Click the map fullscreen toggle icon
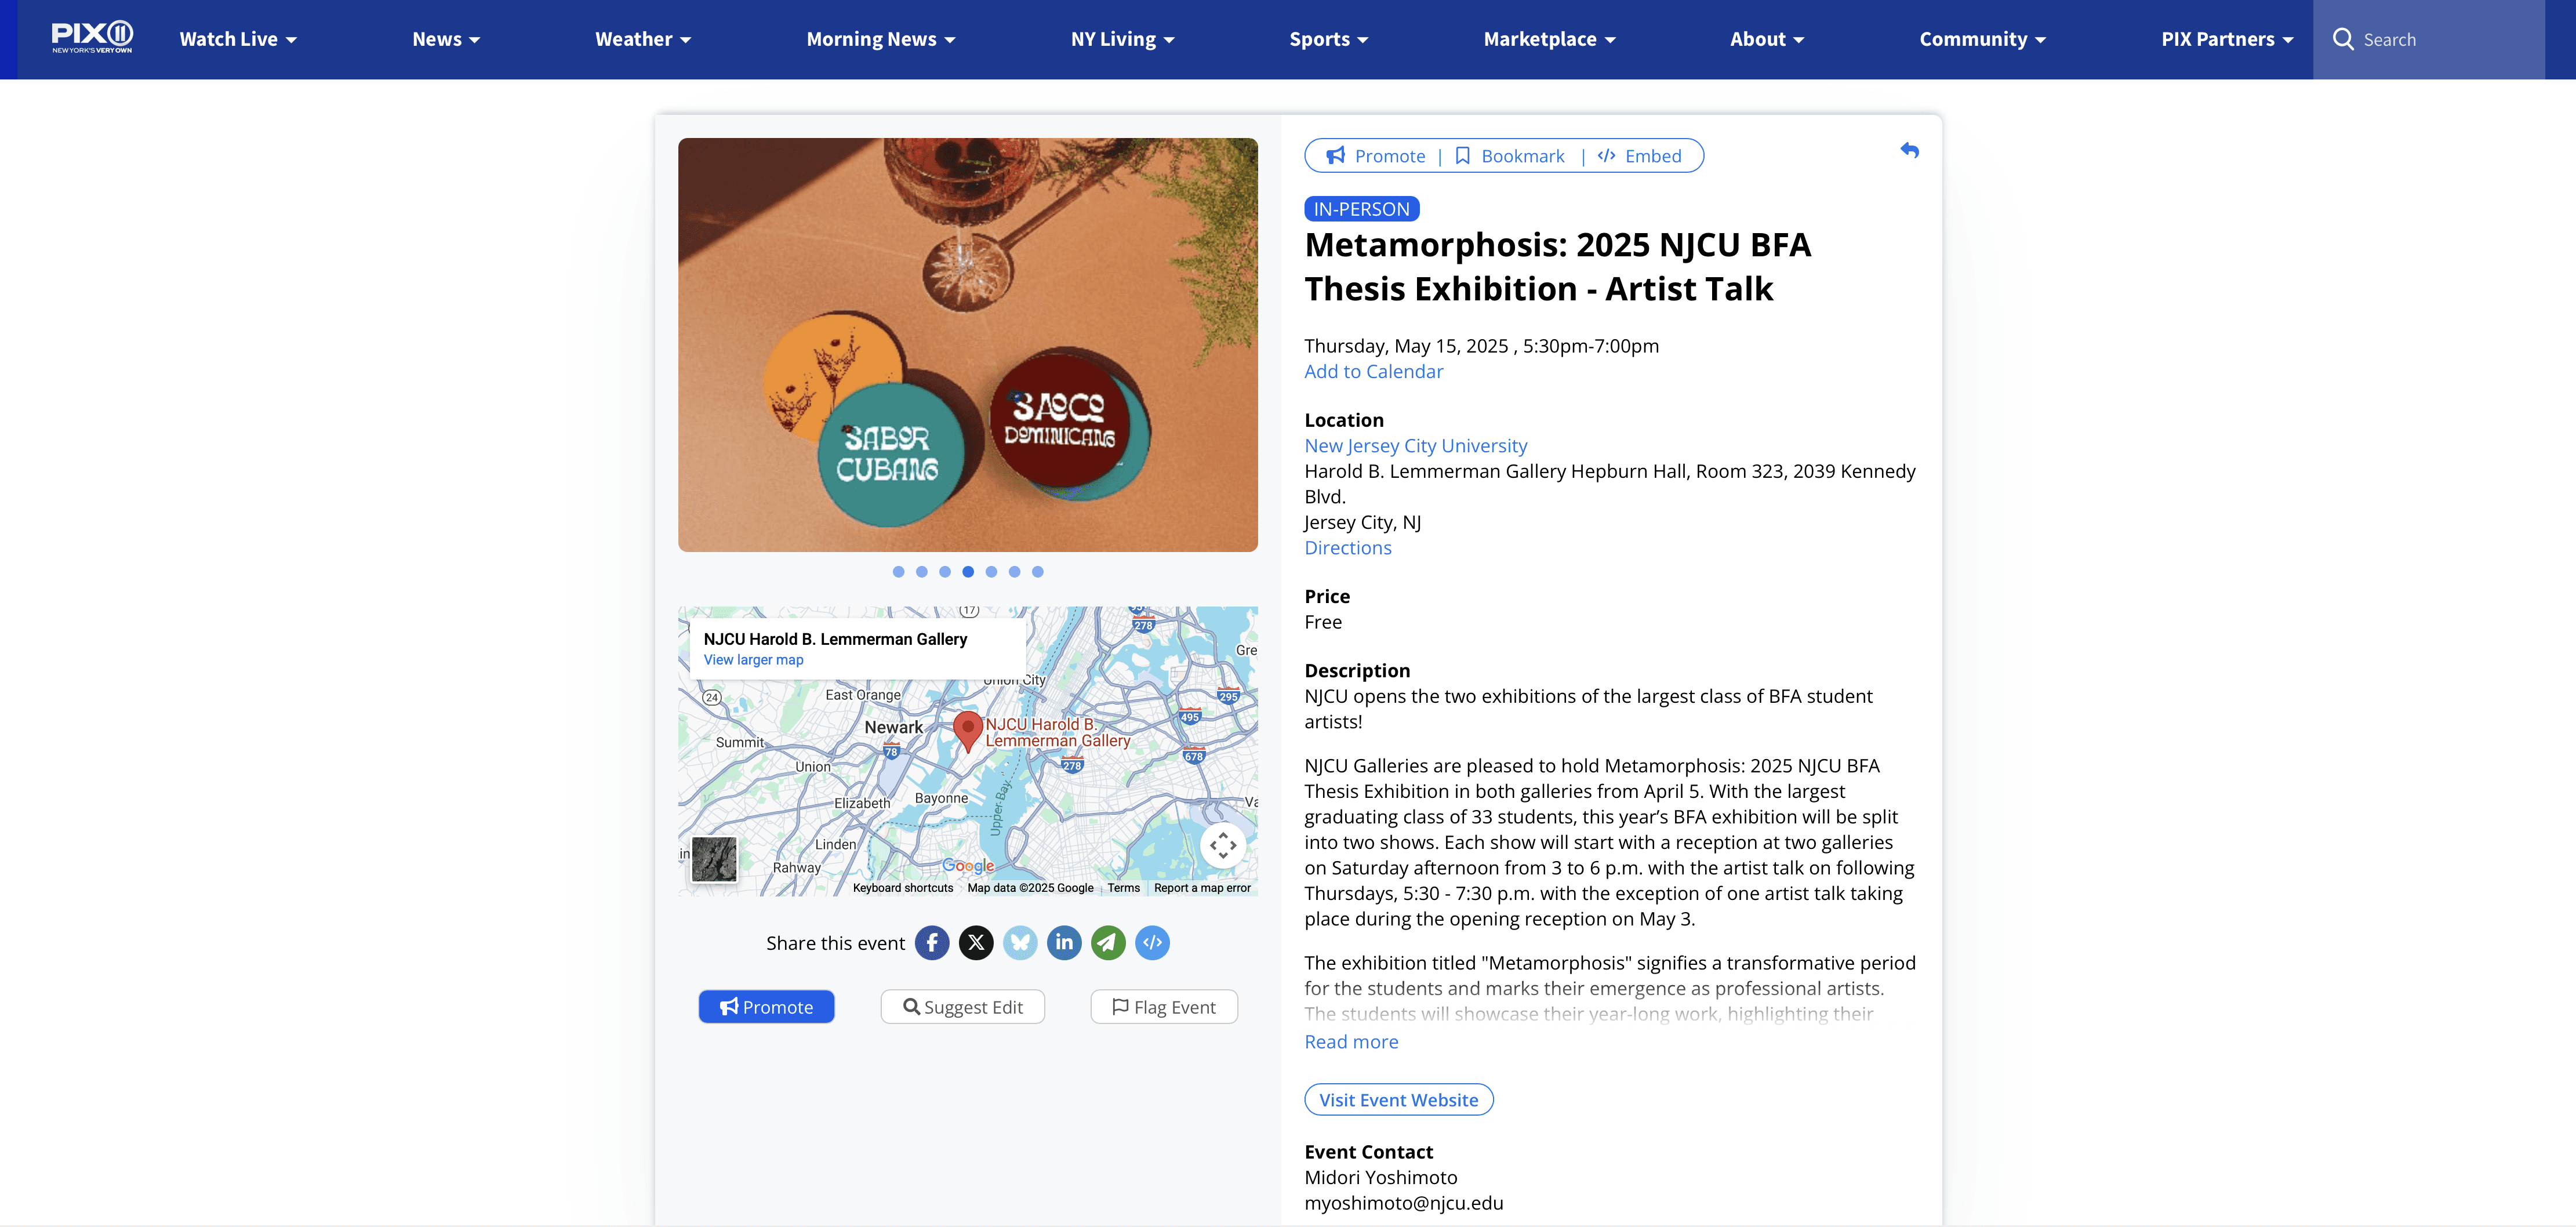 click(1222, 845)
